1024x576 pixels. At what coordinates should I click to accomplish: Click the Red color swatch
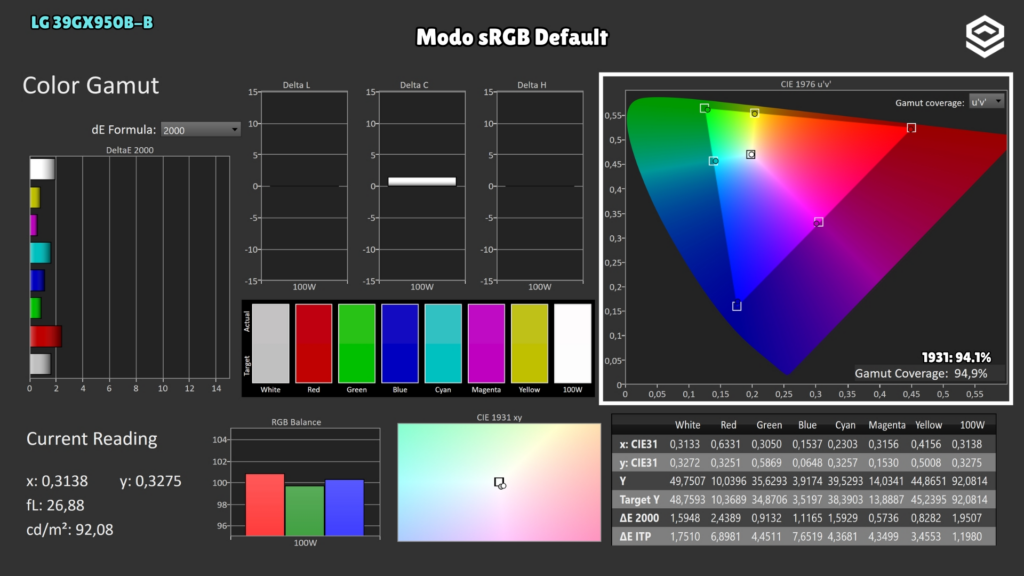click(313, 344)
